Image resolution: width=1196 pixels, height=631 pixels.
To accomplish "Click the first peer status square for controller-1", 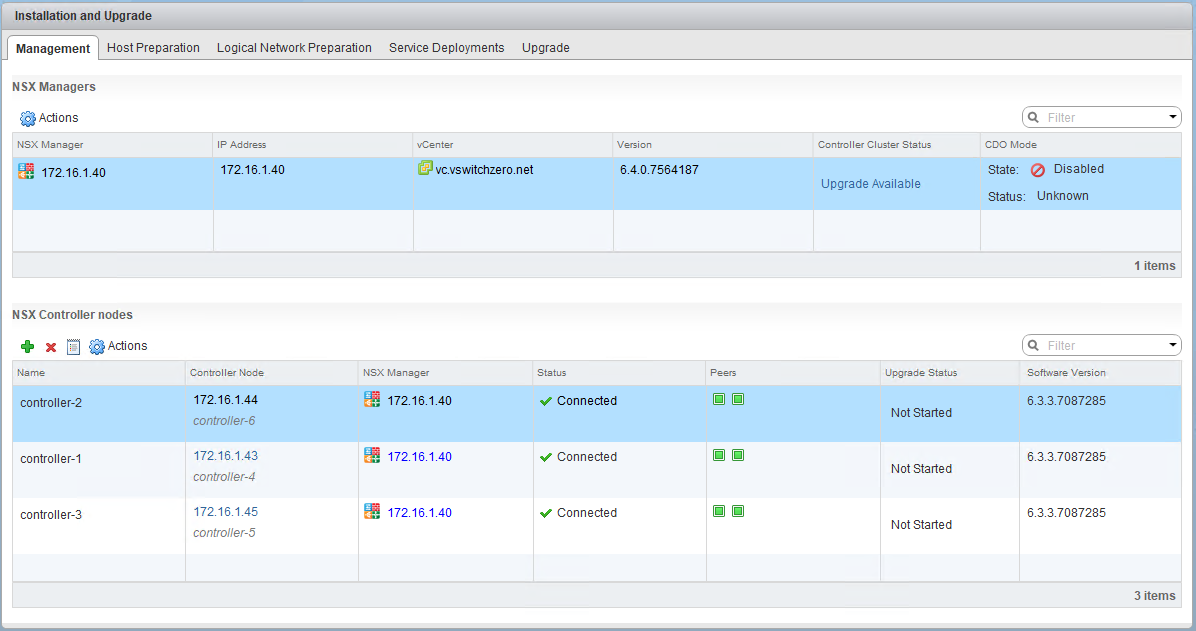I will (x=719, y=455).
